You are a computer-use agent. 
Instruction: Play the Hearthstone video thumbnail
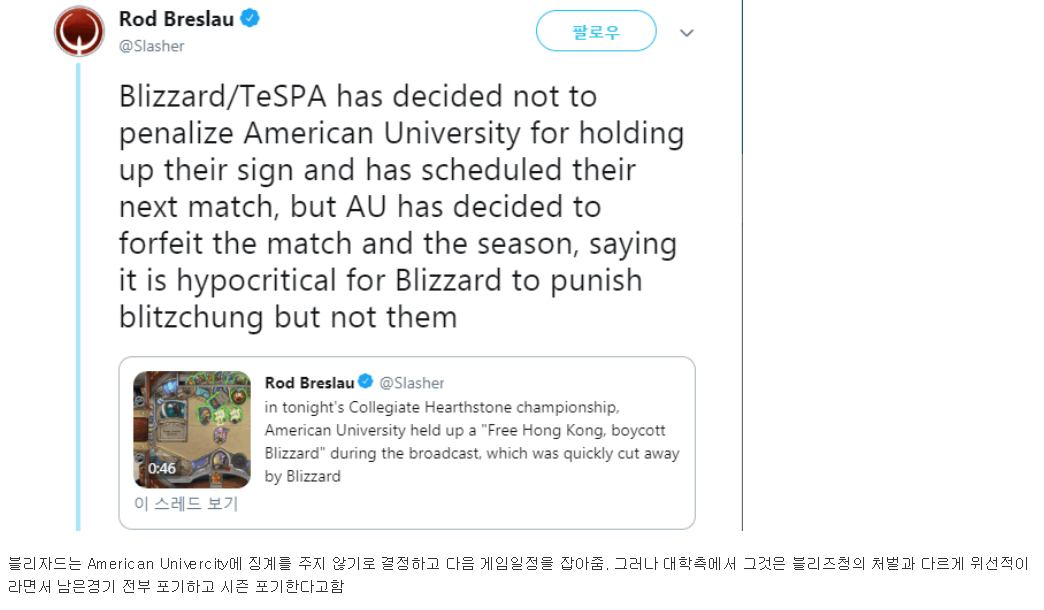tap(191, 429)
